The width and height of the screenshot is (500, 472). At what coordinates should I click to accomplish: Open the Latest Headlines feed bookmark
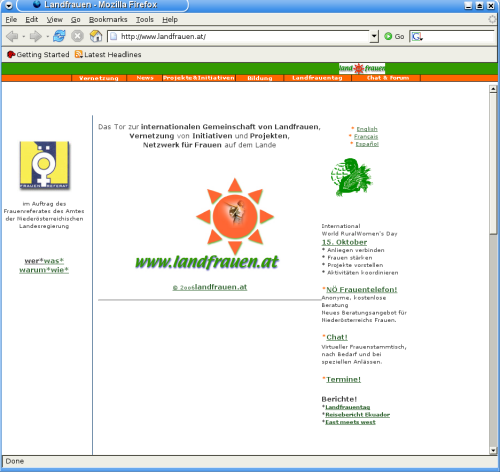tap(108, 54)
